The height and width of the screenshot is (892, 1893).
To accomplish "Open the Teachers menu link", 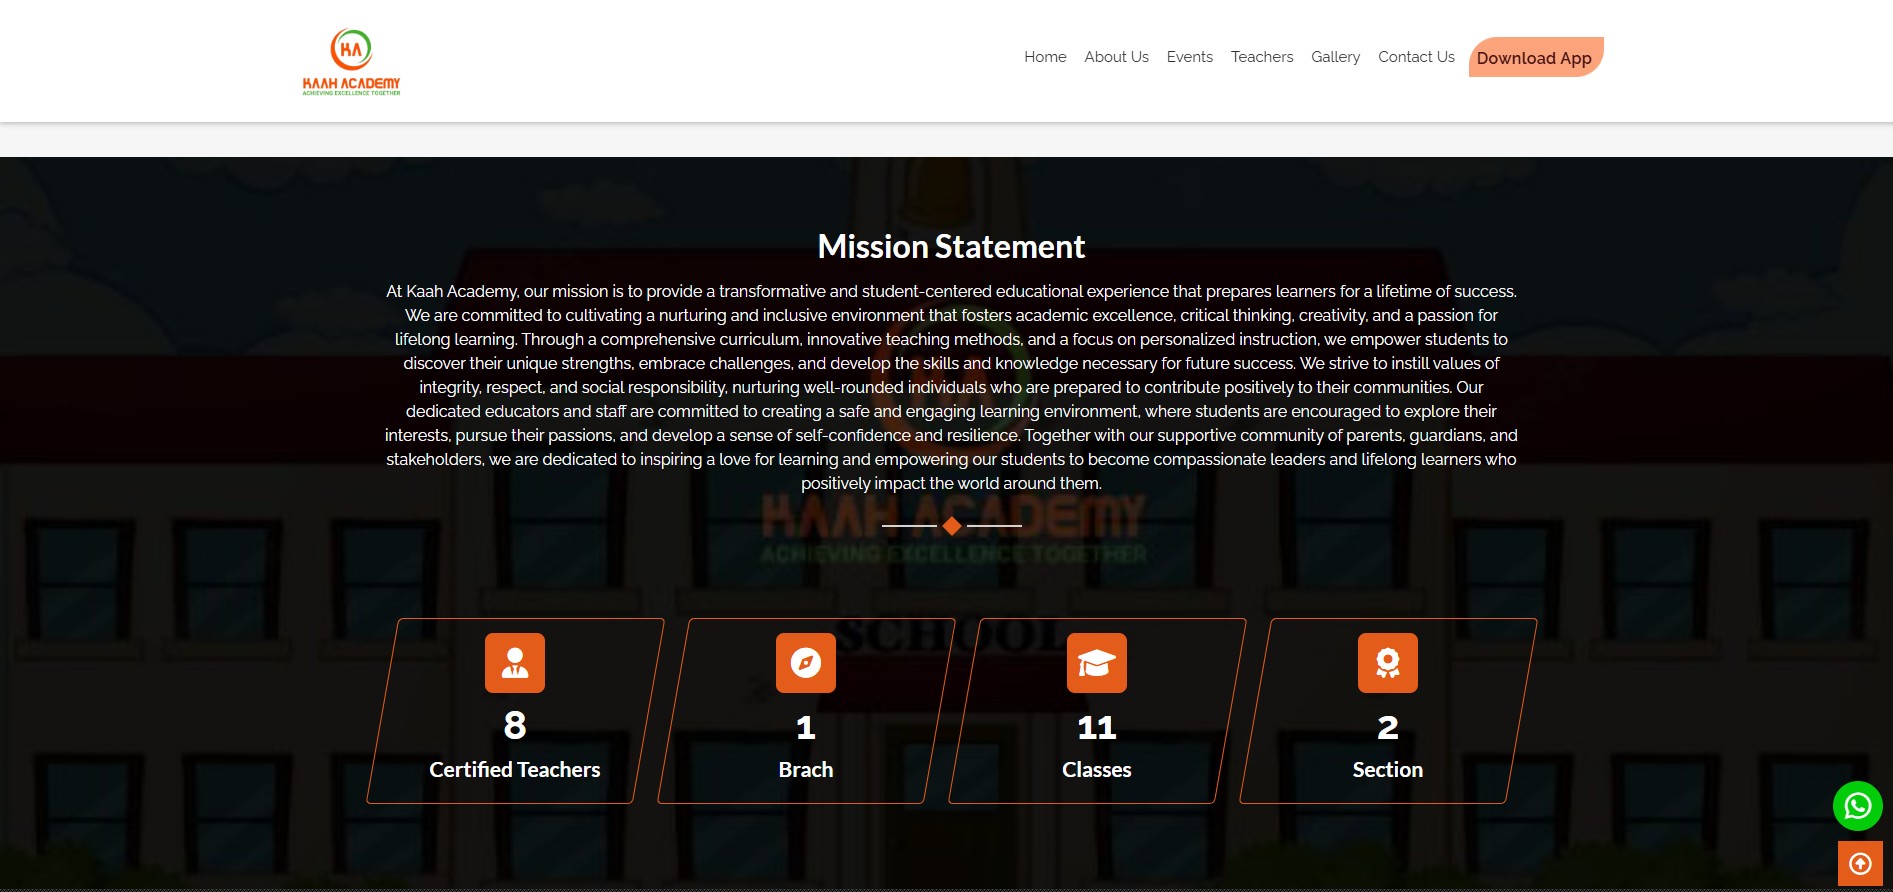I will click(1261, 57).
